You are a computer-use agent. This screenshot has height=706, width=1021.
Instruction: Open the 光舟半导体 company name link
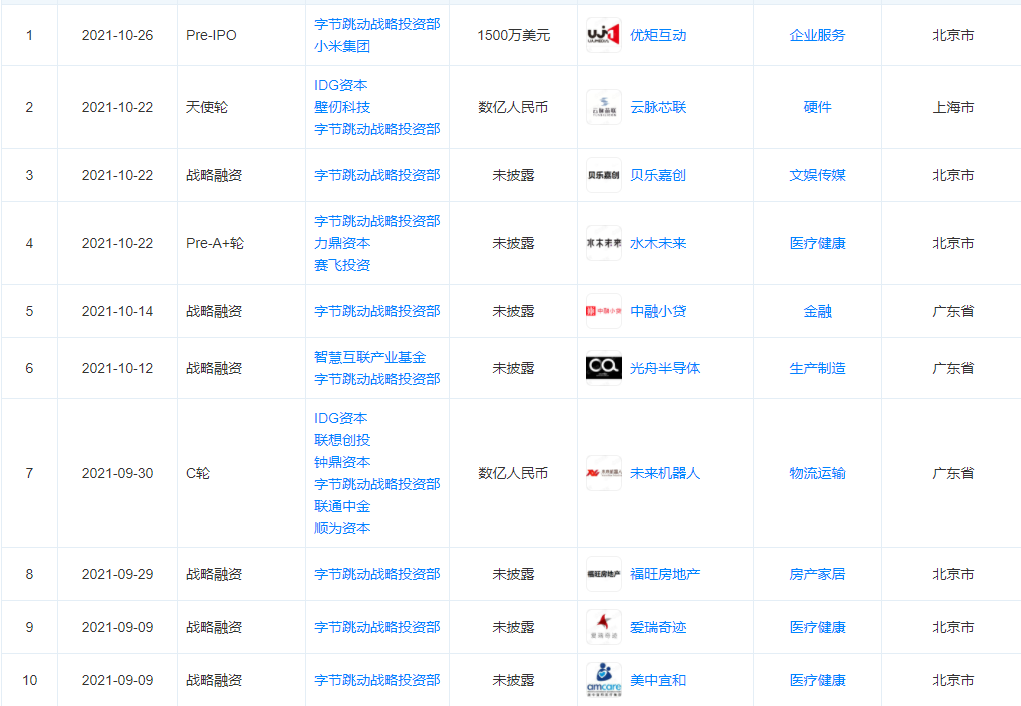(x=665, y=368)
